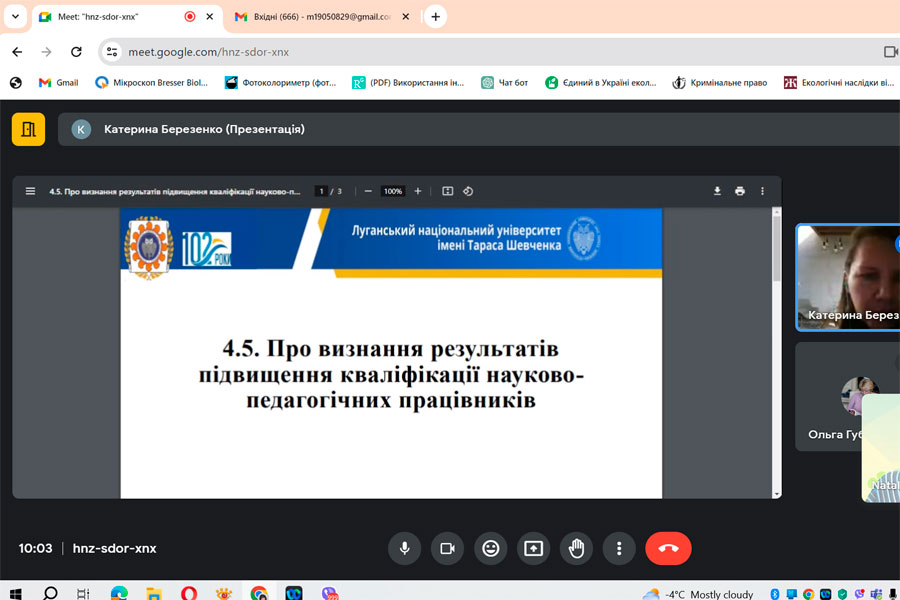This screenshot has width=900, height=600.
Task: Mute the microphone in the Meet call
Action: (x=405, y=548)
